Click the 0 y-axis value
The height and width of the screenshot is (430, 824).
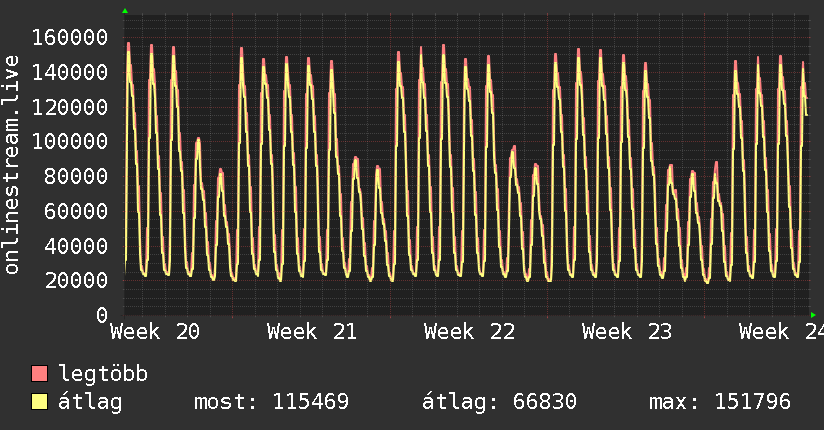102,315
